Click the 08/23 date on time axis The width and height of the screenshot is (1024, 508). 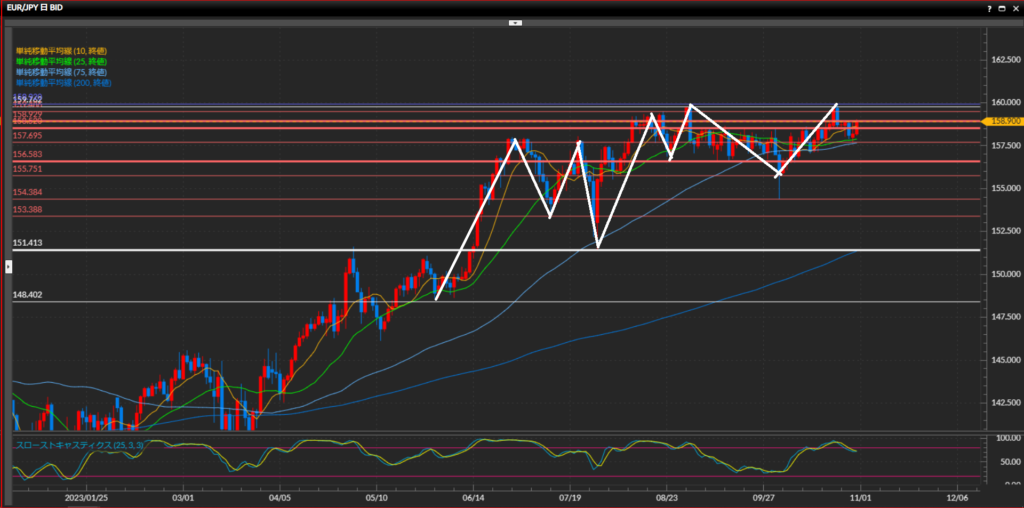668,495
